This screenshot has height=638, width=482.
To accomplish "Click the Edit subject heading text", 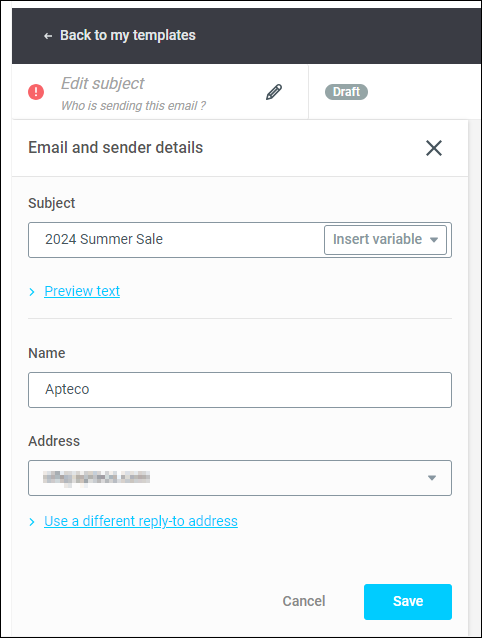I will [x=103, y=83].
